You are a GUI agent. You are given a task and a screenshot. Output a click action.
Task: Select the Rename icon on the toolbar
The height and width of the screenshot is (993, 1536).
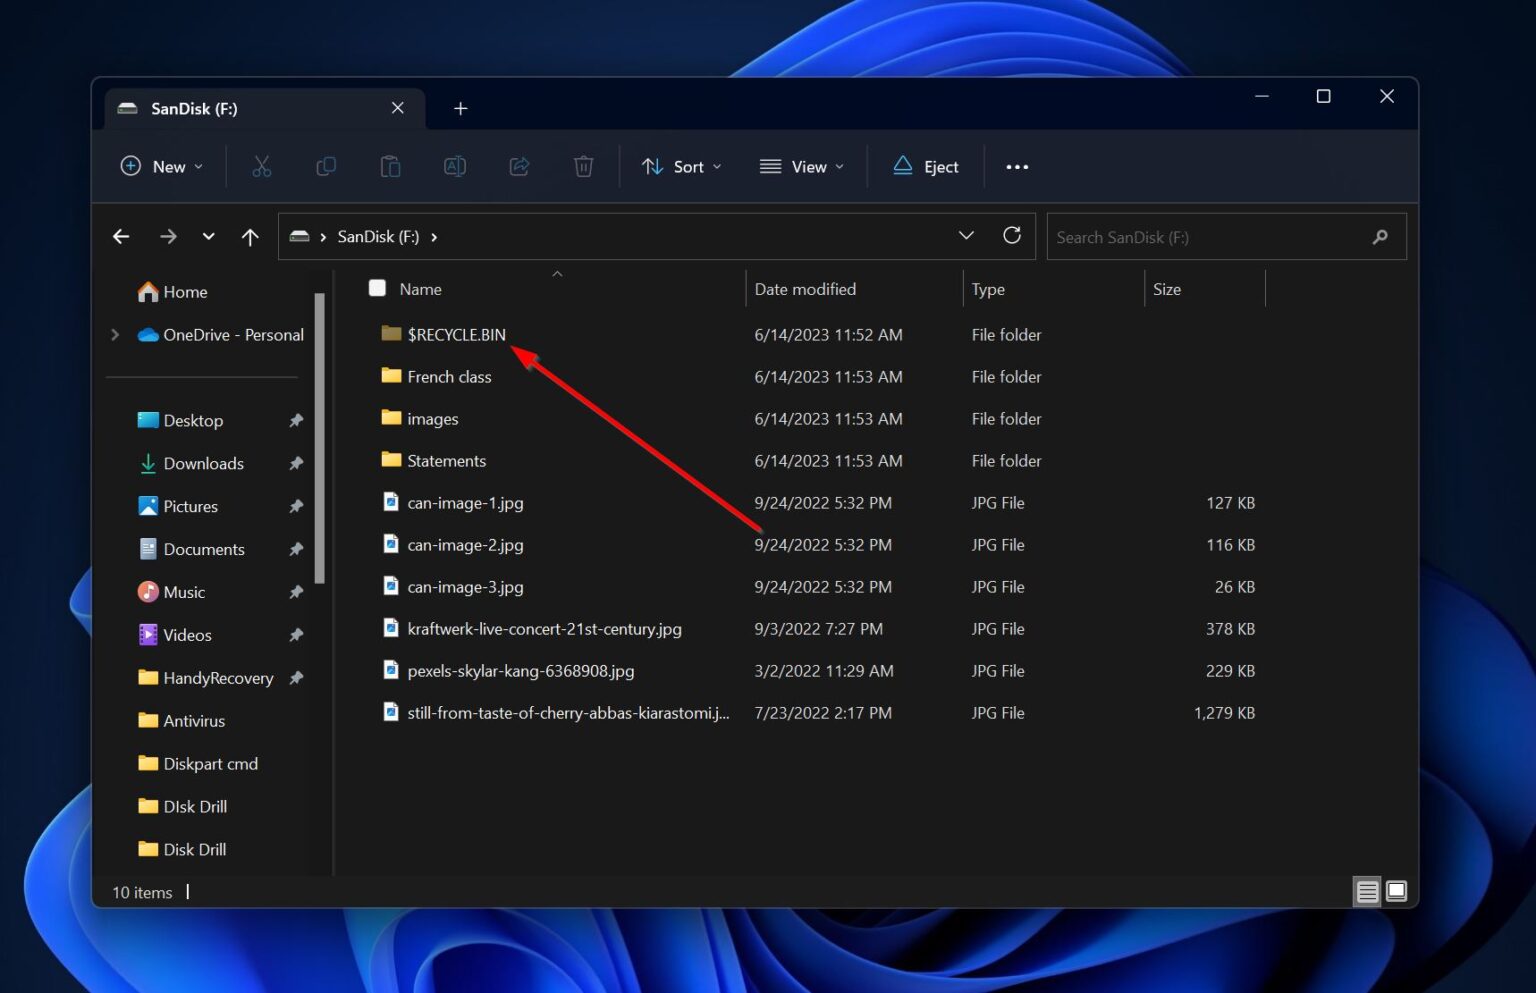(455, 166)
